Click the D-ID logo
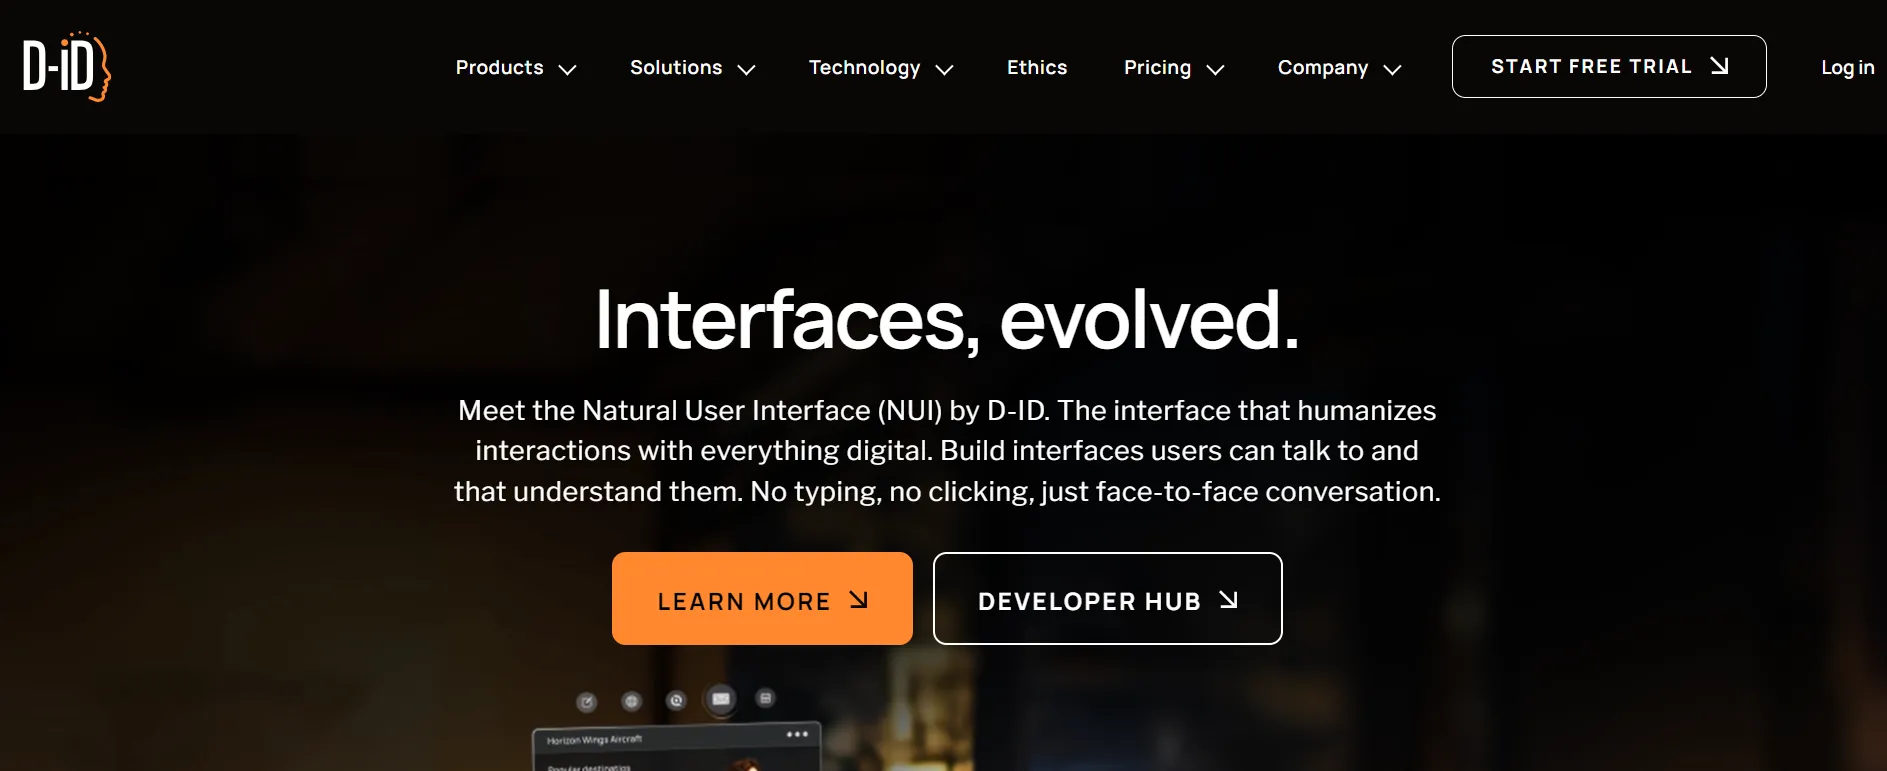The image size is (1887, 771). [x=67, y=67]
